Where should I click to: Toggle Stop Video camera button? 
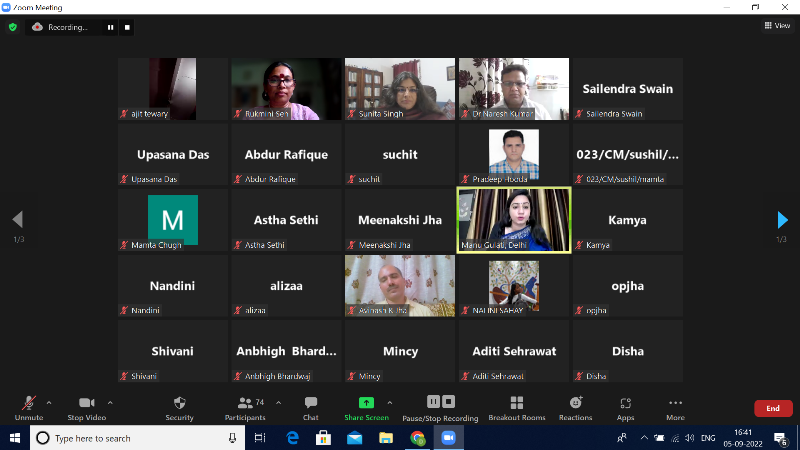click(87, 403)
